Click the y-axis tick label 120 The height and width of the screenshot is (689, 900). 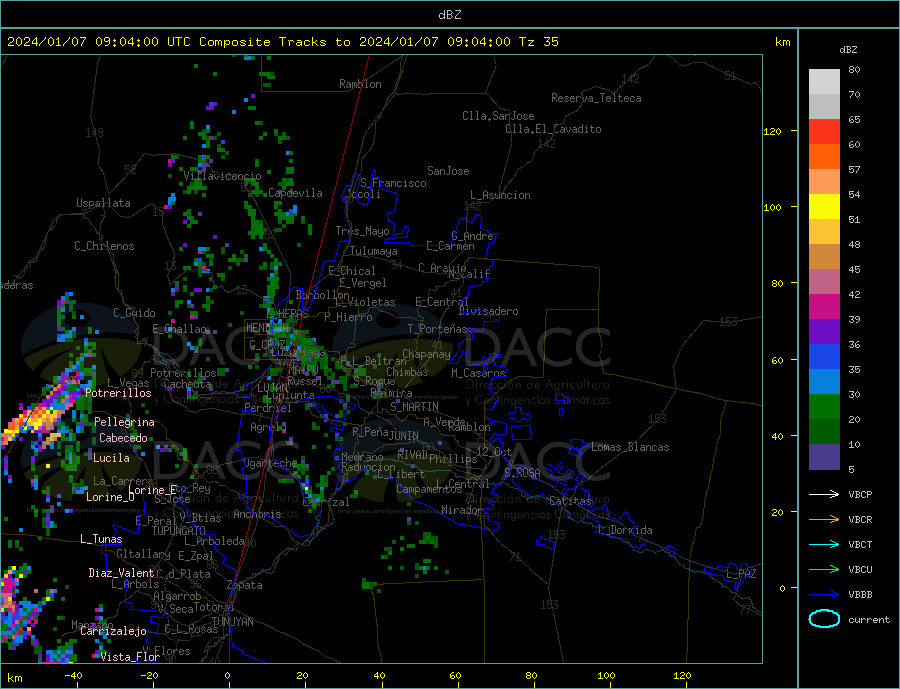773,131
